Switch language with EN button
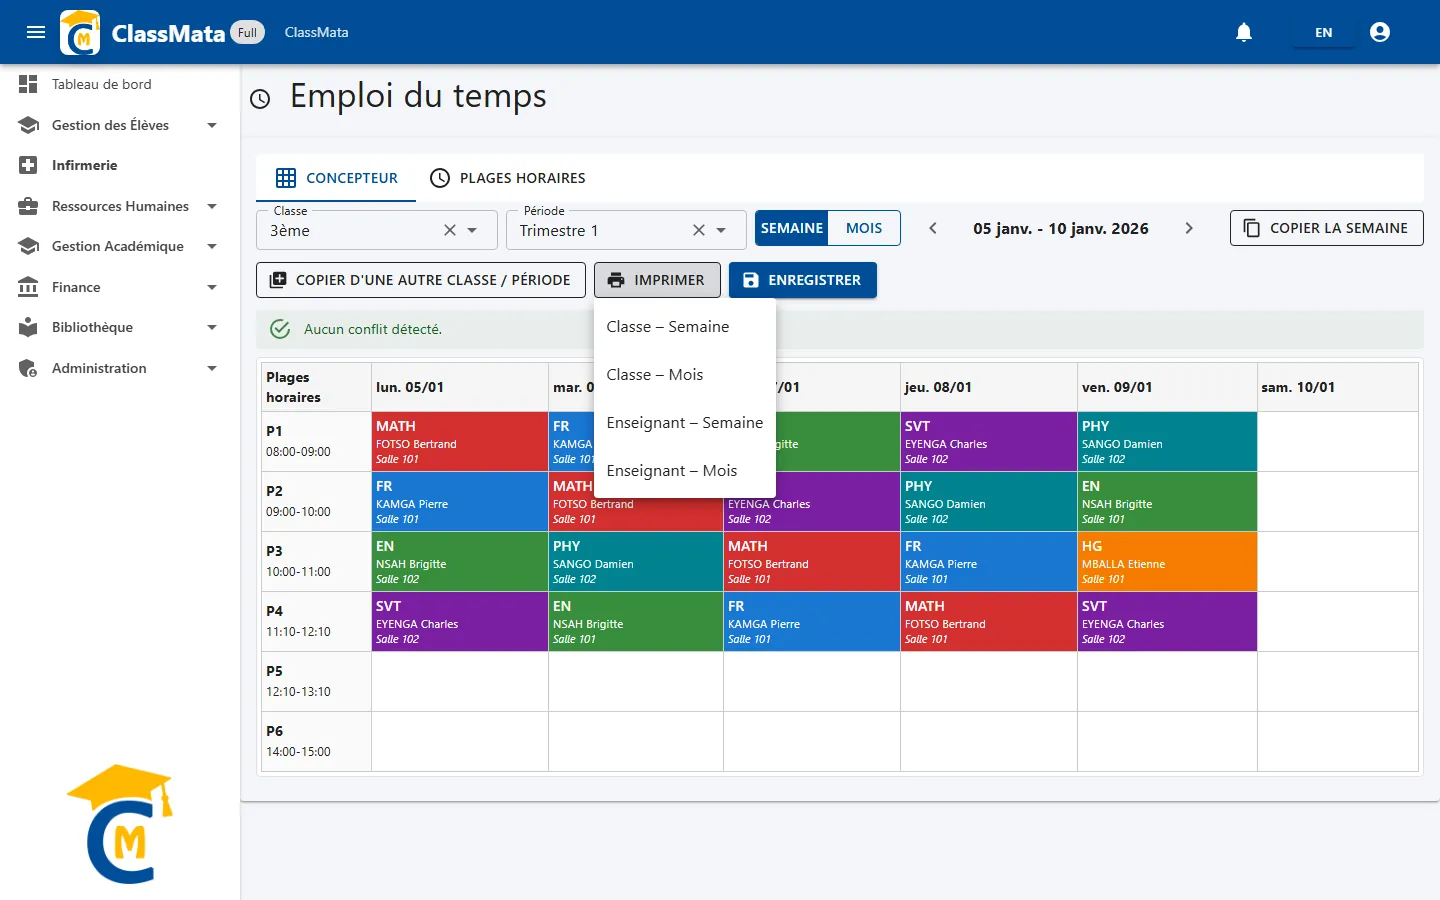This screenshot has height=900, width=1440. [1324, 32]
